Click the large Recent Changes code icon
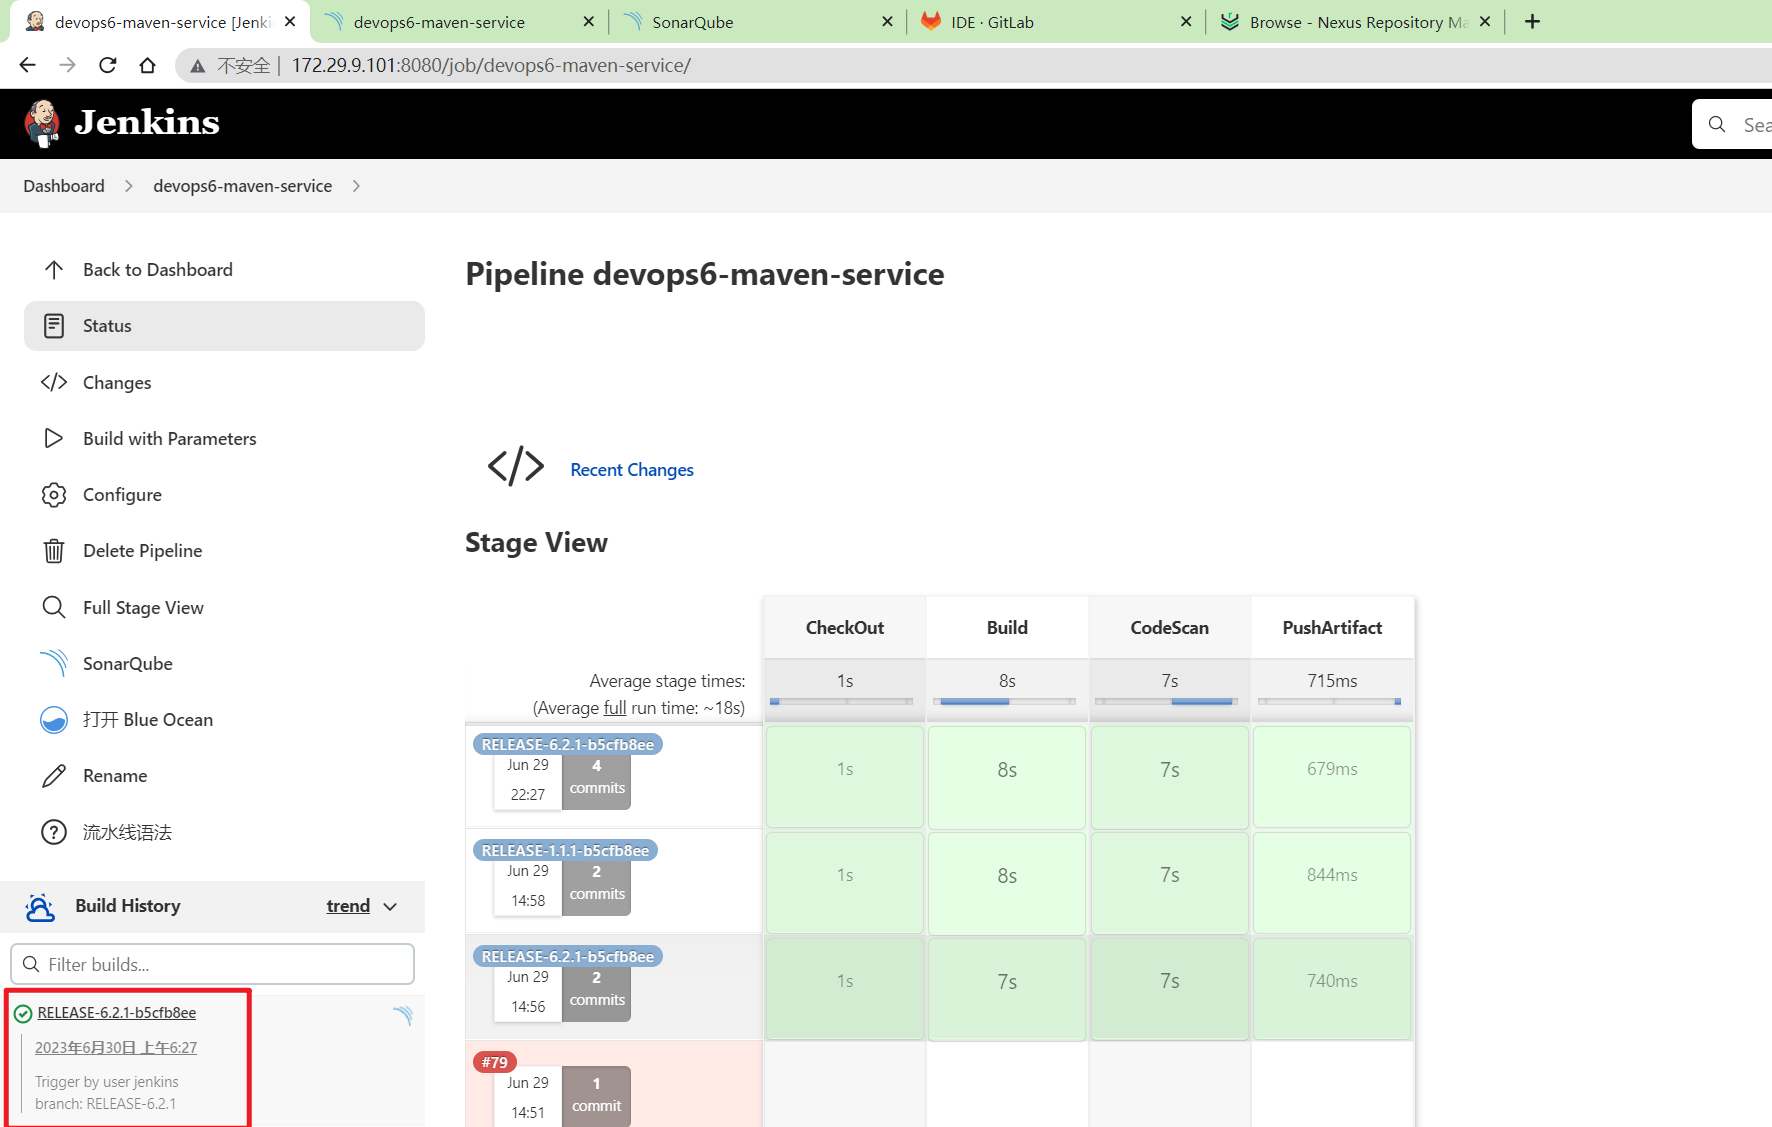 (516, 466)
